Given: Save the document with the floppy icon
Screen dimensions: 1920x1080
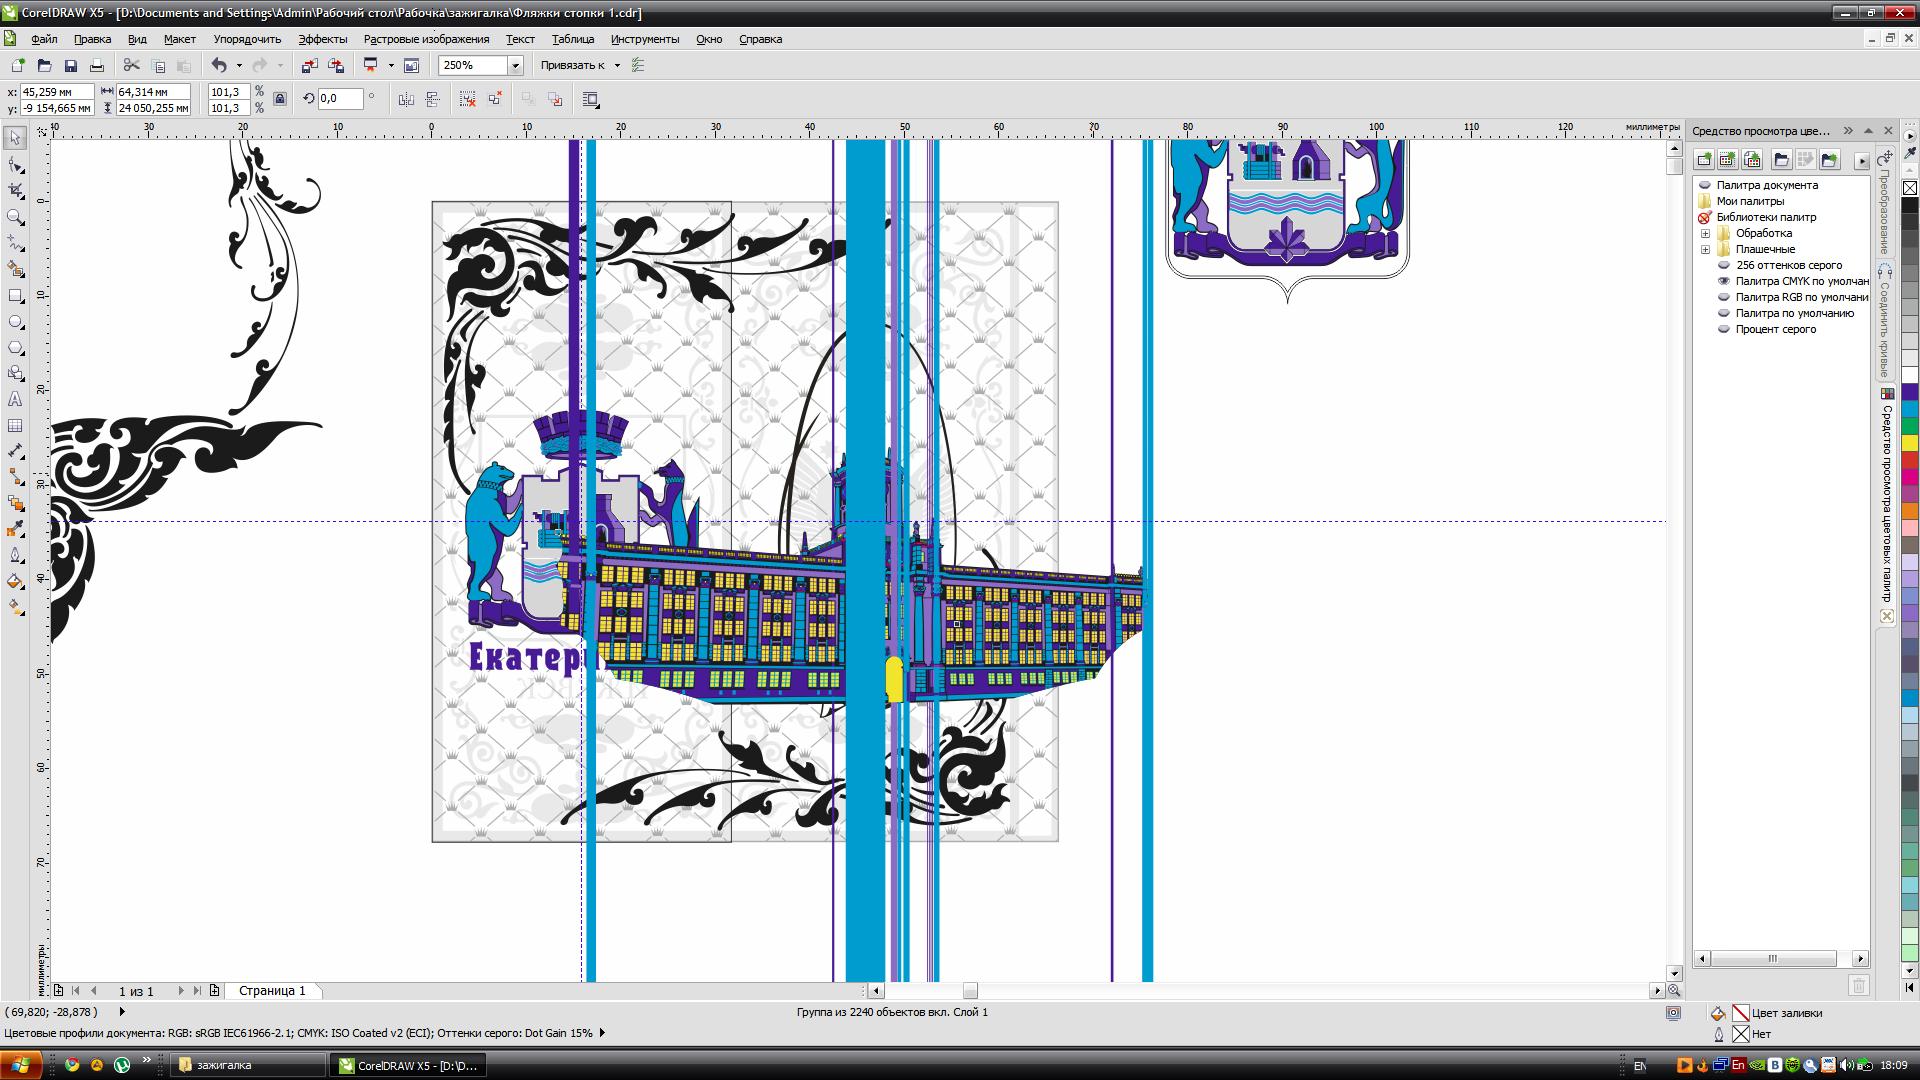Looking at the screenshot, I should [70, 65].
